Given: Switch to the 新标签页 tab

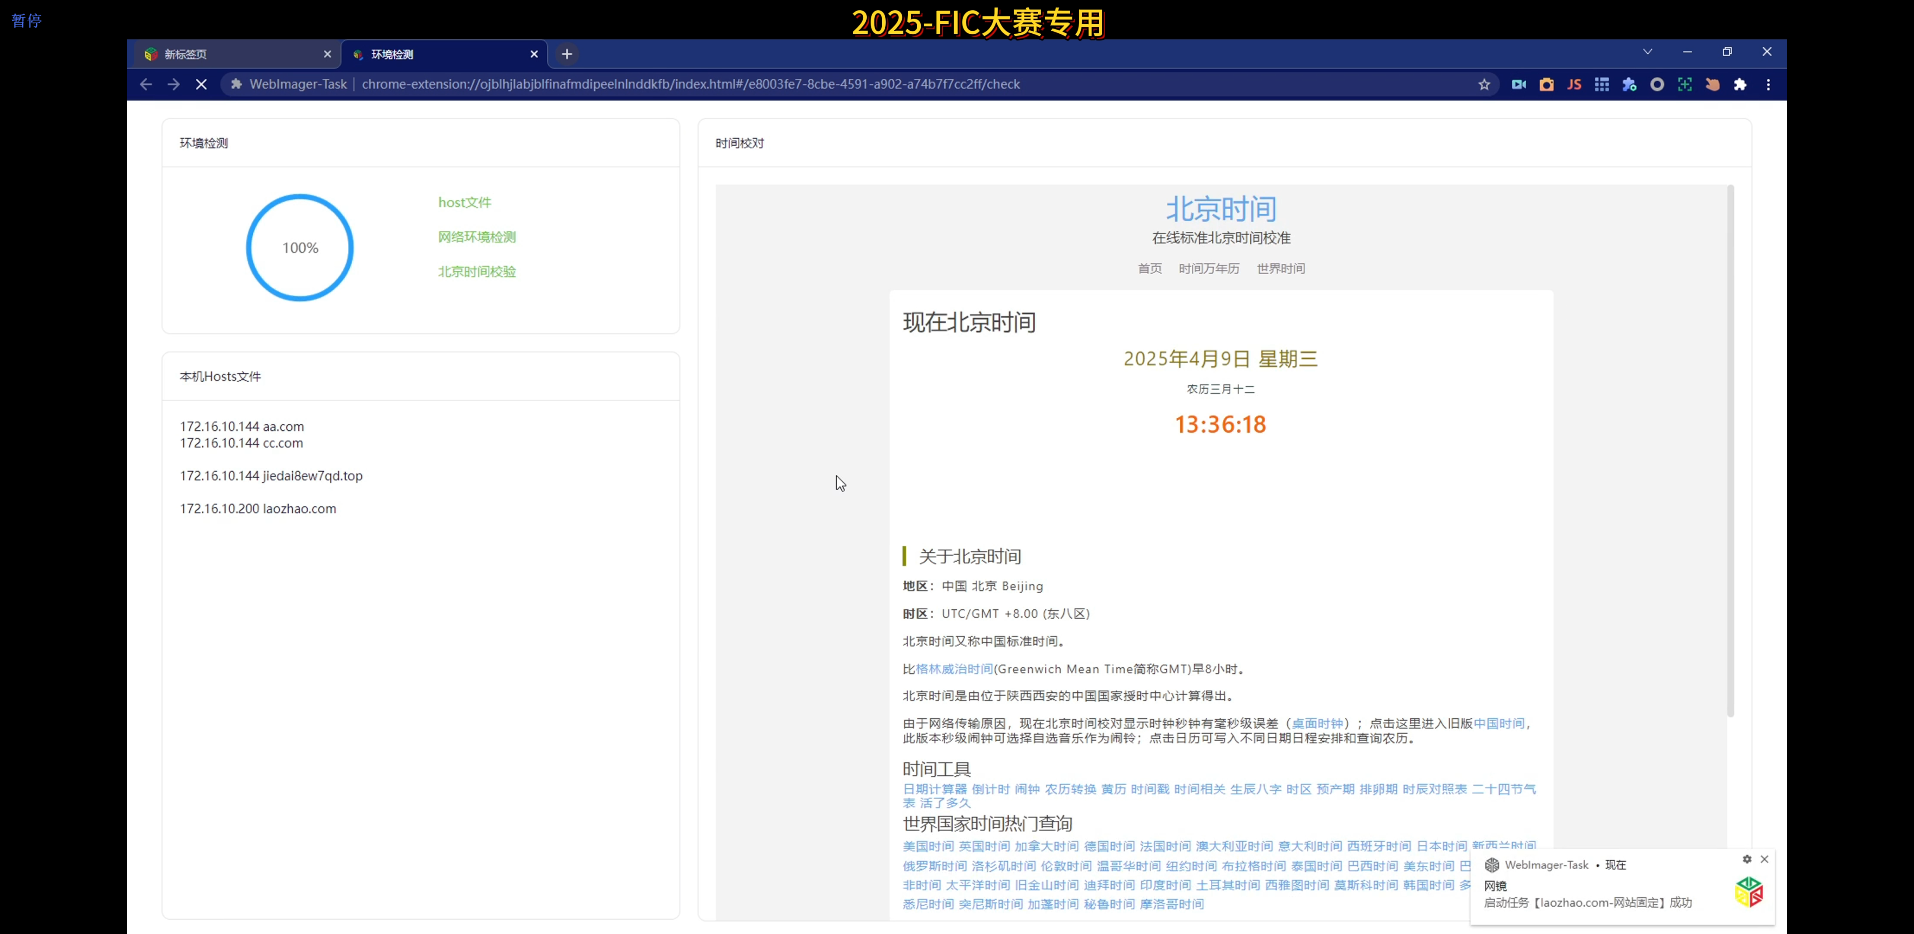Looking at the screenshot, I should point(230,54).
